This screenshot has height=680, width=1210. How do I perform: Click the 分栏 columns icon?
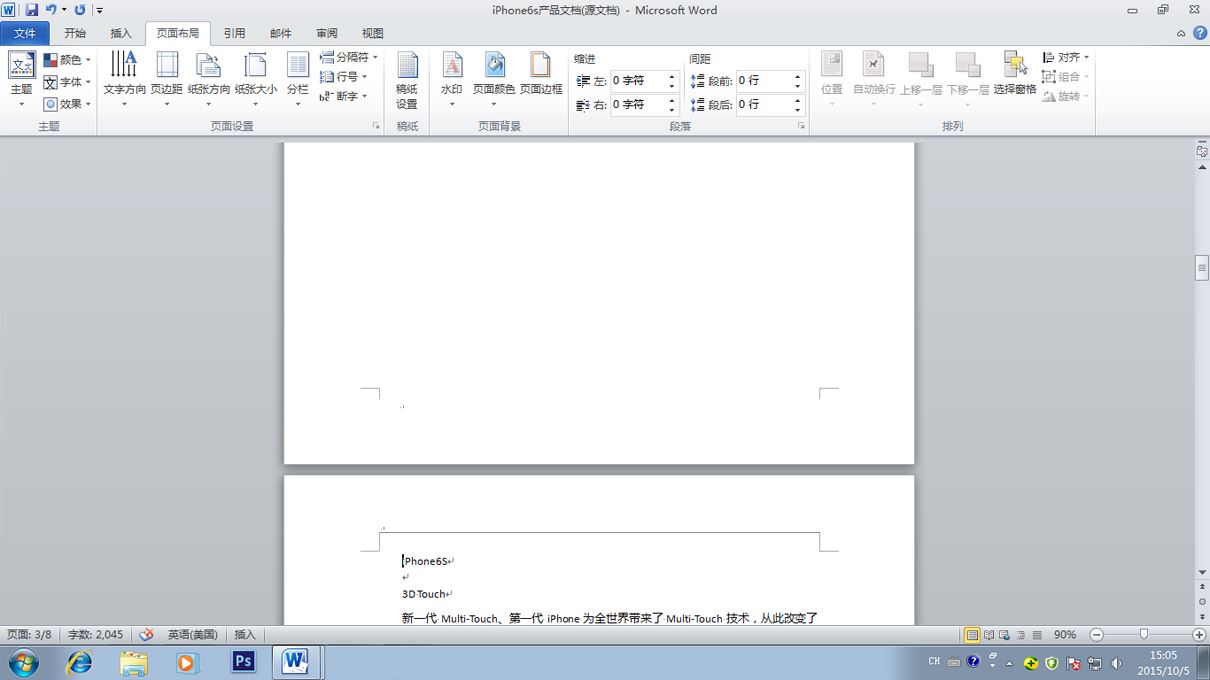[x=298, y=65]
